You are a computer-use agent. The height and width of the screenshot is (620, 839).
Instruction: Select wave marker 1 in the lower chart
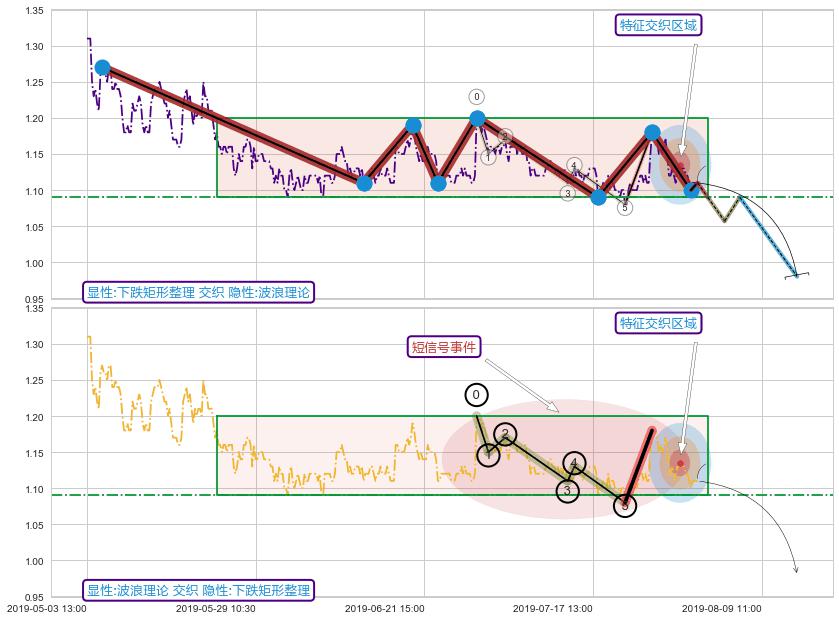(x=488, y=455)
